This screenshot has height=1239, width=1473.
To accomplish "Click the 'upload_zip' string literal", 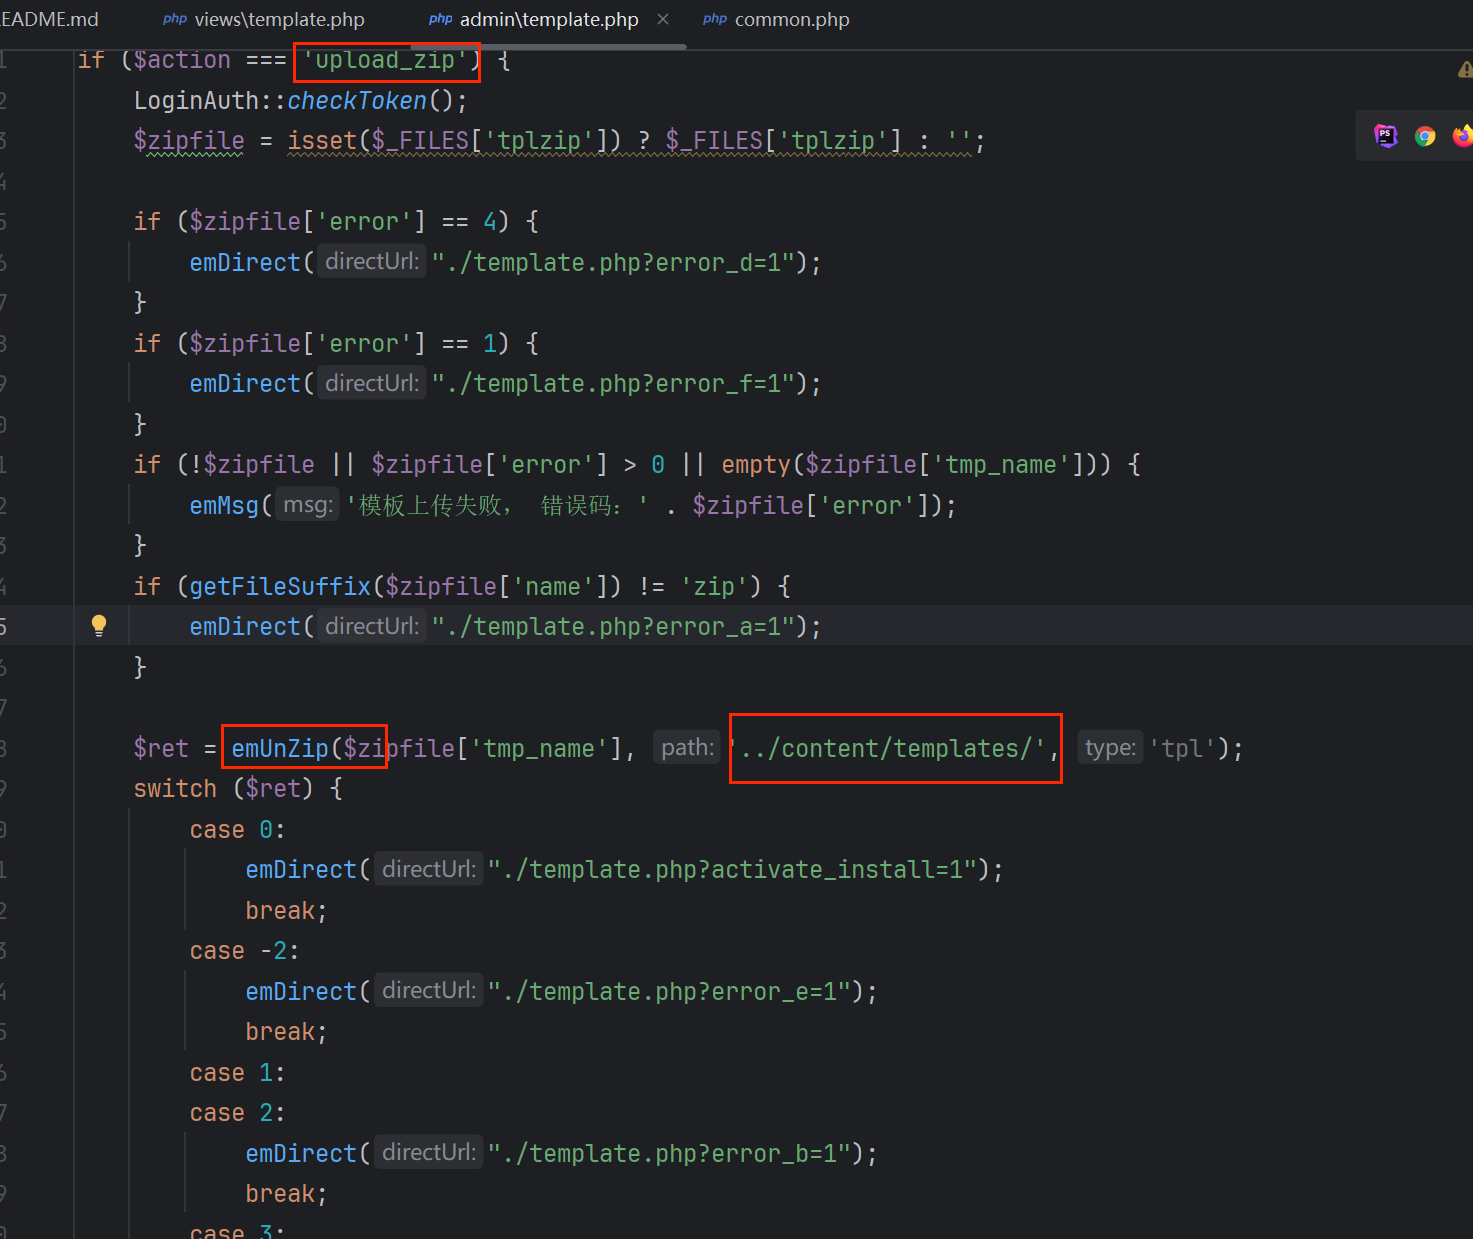I will [x=385, y=61].
